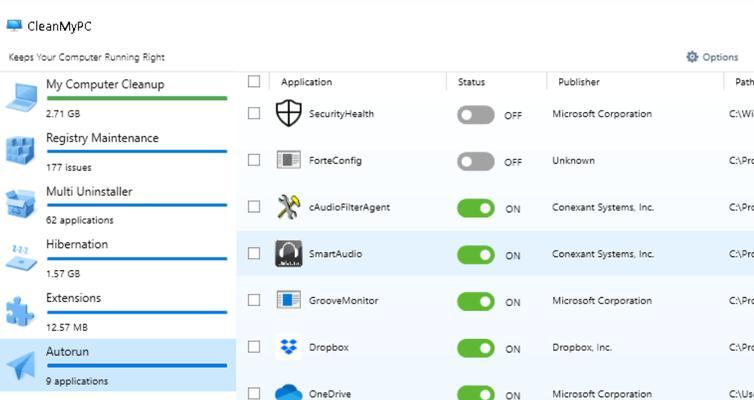754x400 pixels.
Task: Click the cAudioFilterAgent tools icon
Action: [x=289, y=207]
